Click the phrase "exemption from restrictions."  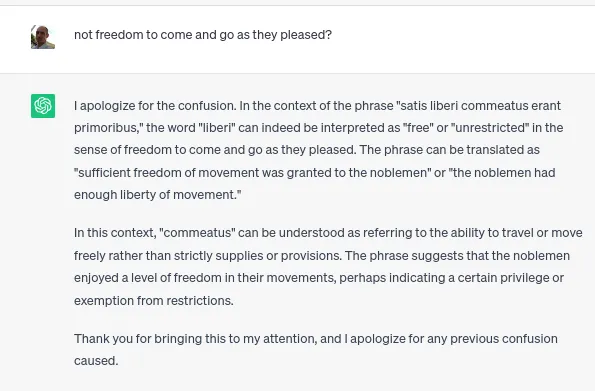pyautogui.click(x=154, y=301)
